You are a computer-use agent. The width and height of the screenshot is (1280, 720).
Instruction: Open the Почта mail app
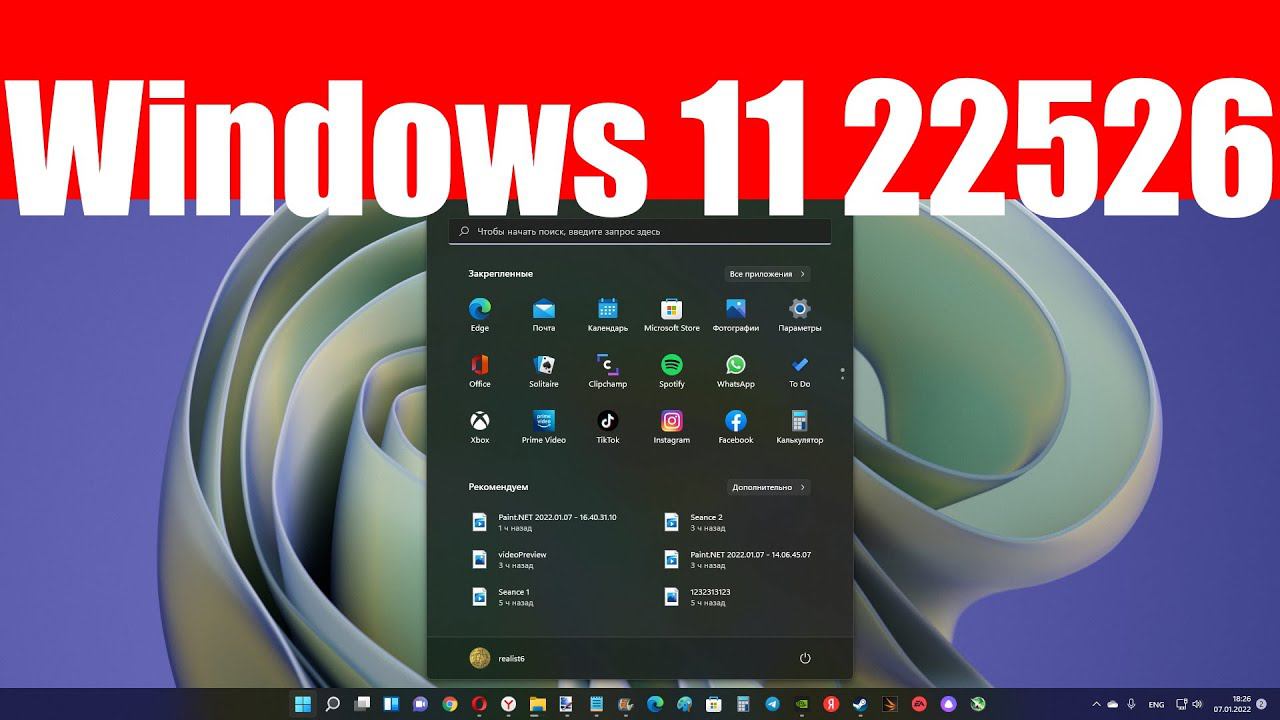[544, 315]
